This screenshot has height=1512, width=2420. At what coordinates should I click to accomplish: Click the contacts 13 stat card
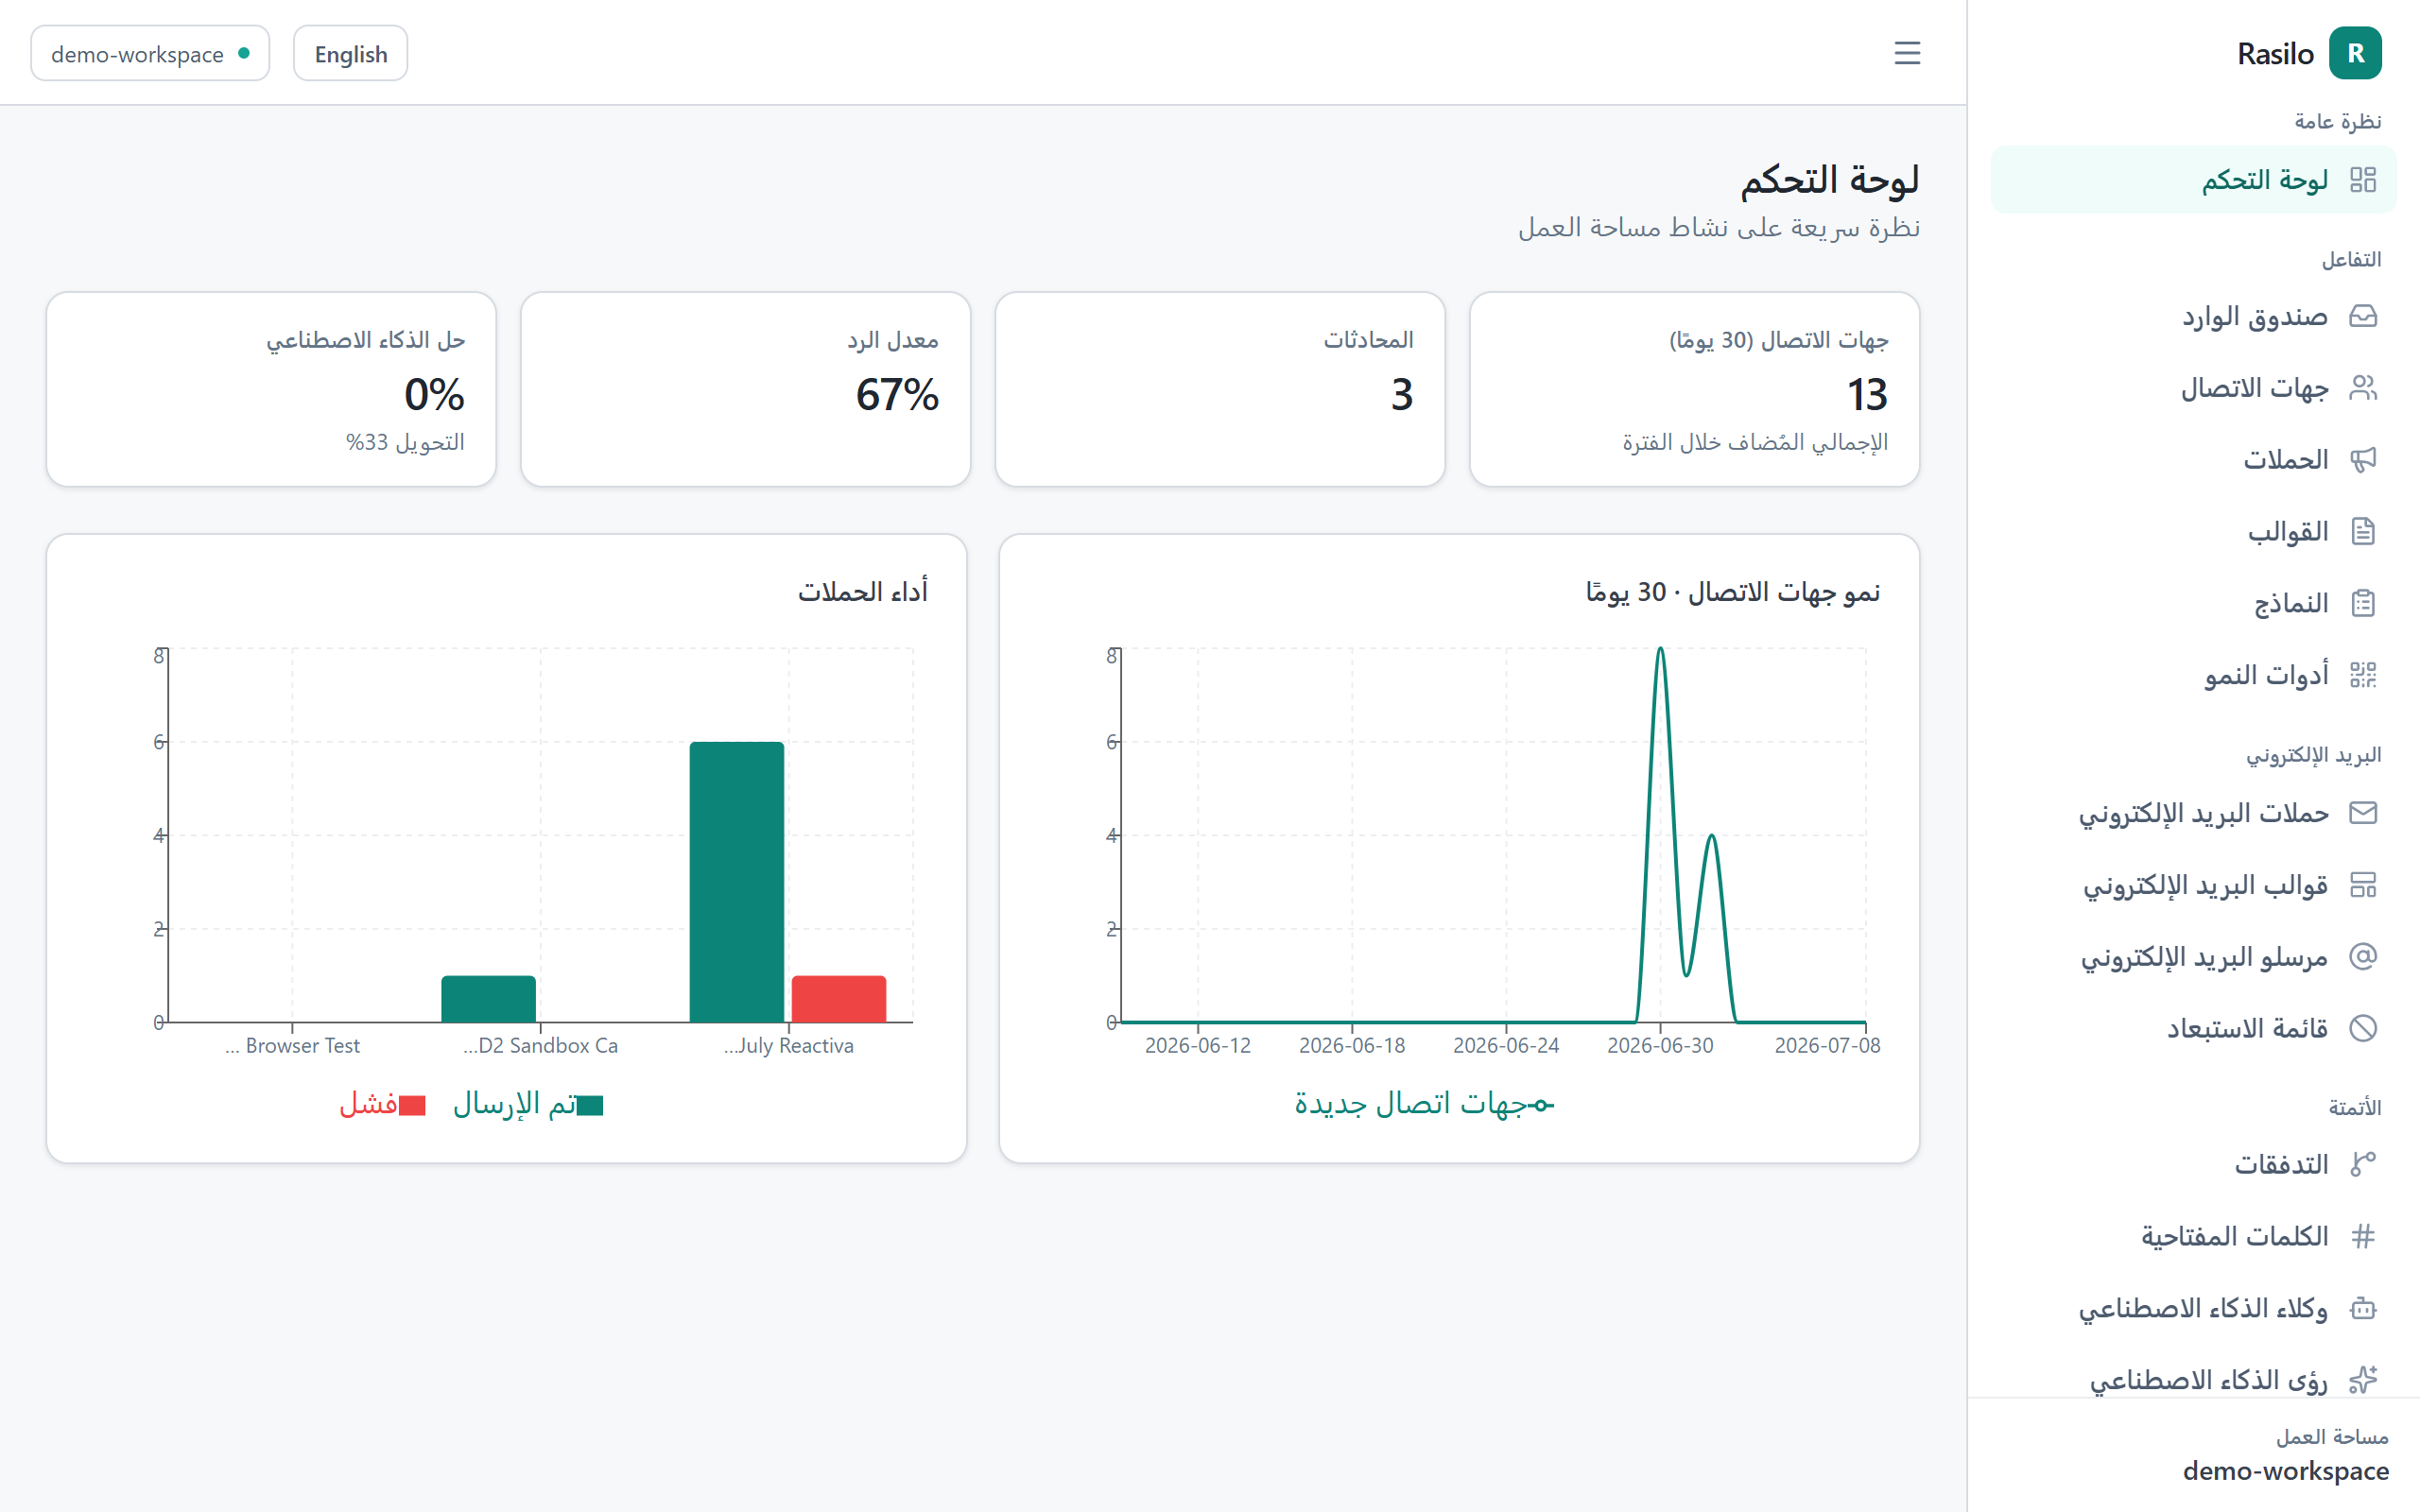1694,389
